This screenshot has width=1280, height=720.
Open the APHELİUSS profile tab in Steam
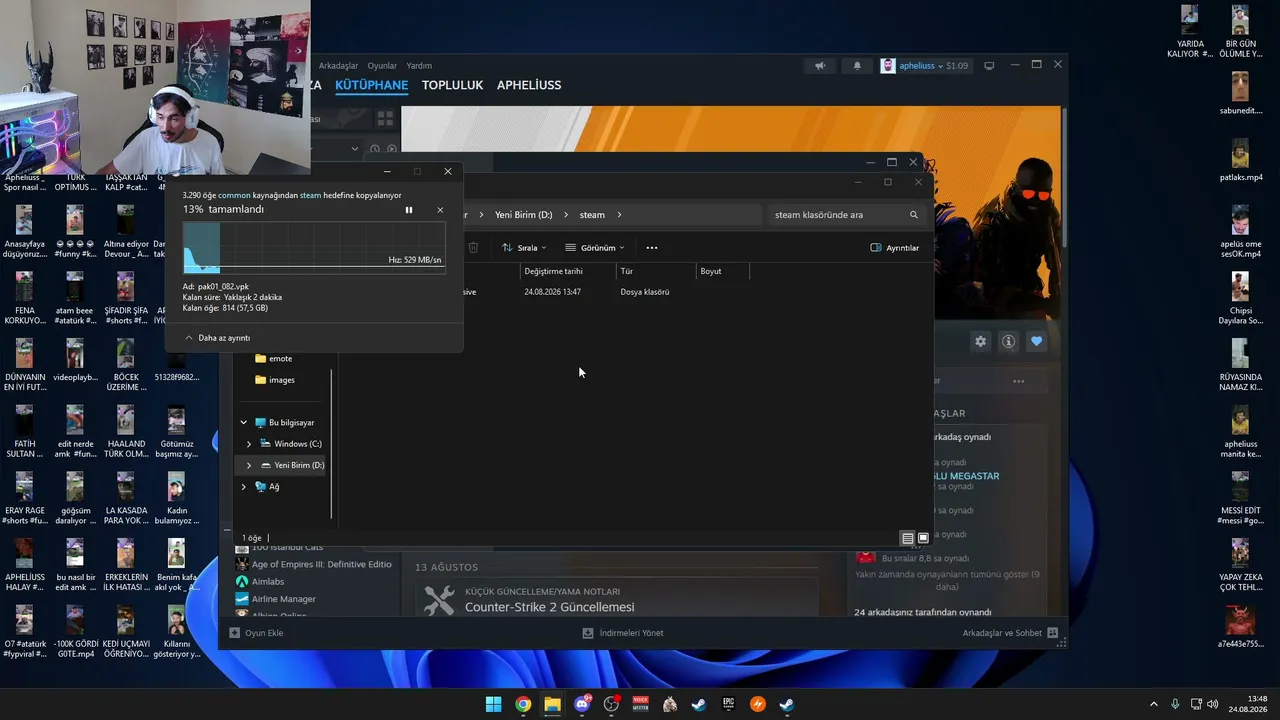pyautogui.click(x=529, y=85)
